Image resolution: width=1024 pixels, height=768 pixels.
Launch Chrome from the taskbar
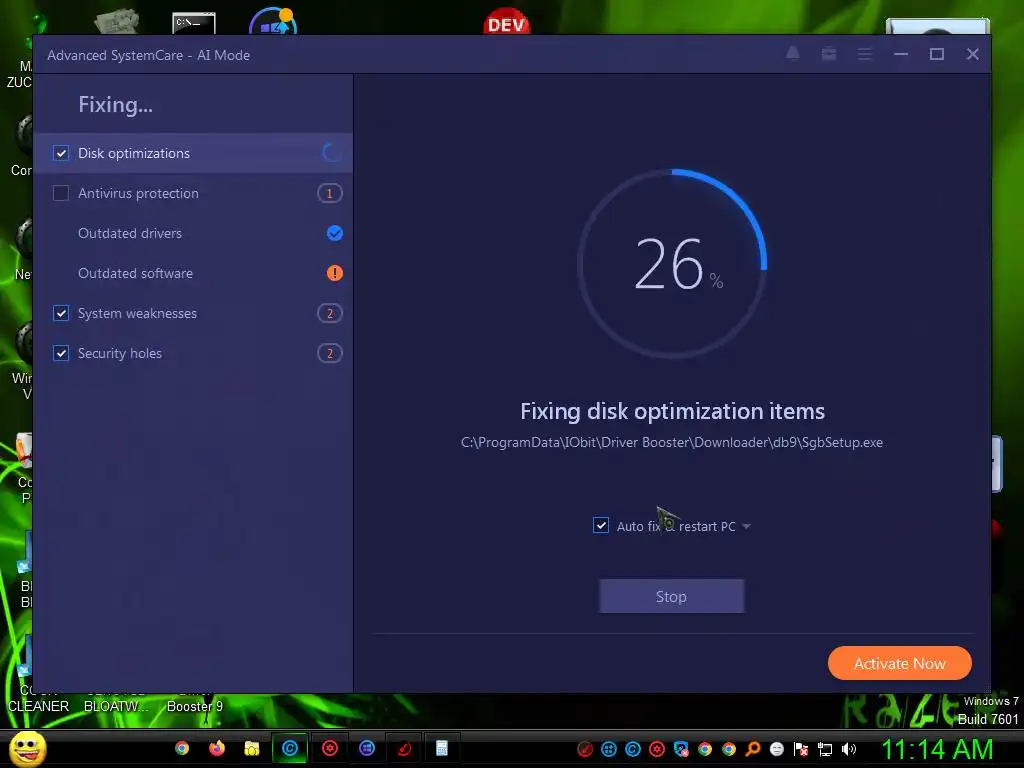182,748
